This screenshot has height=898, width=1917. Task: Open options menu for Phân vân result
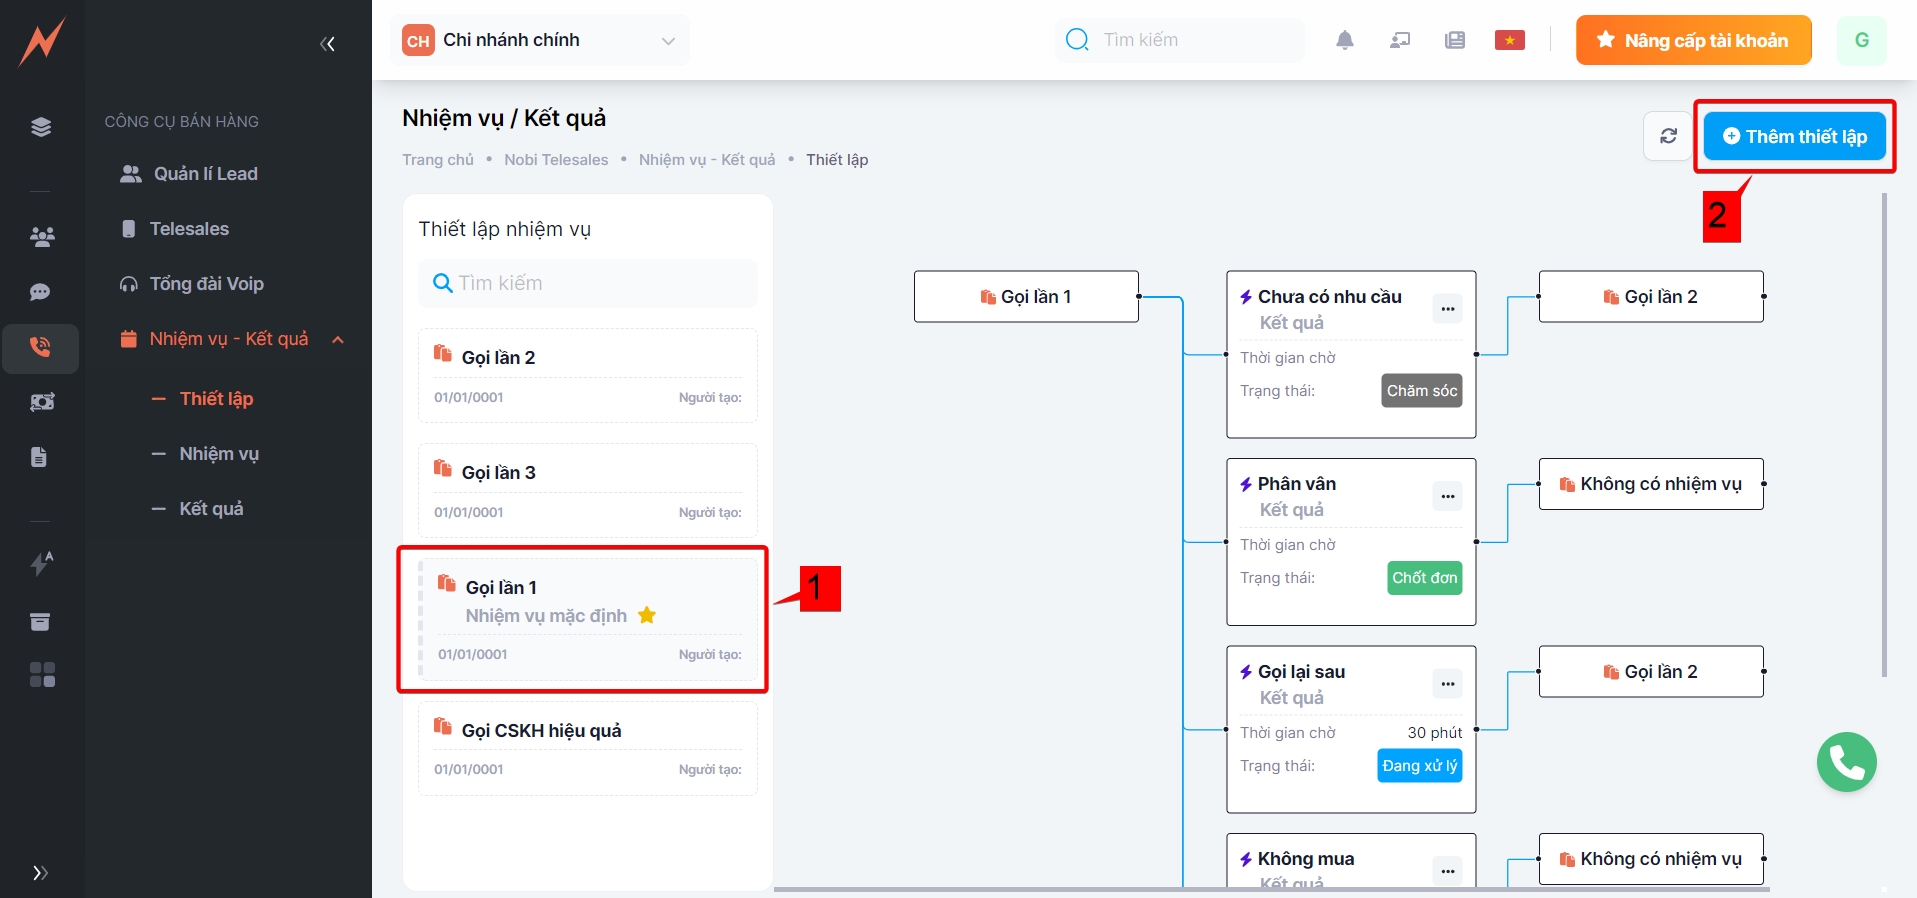[x=1447, y=496]
